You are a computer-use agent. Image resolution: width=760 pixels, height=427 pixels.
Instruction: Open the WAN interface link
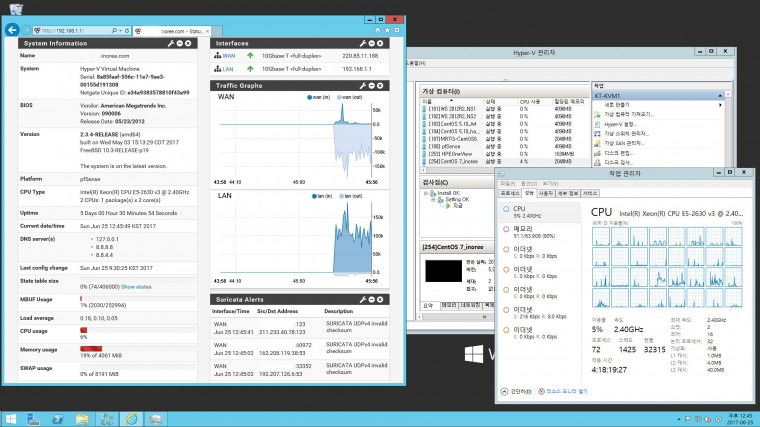[229, 56]
